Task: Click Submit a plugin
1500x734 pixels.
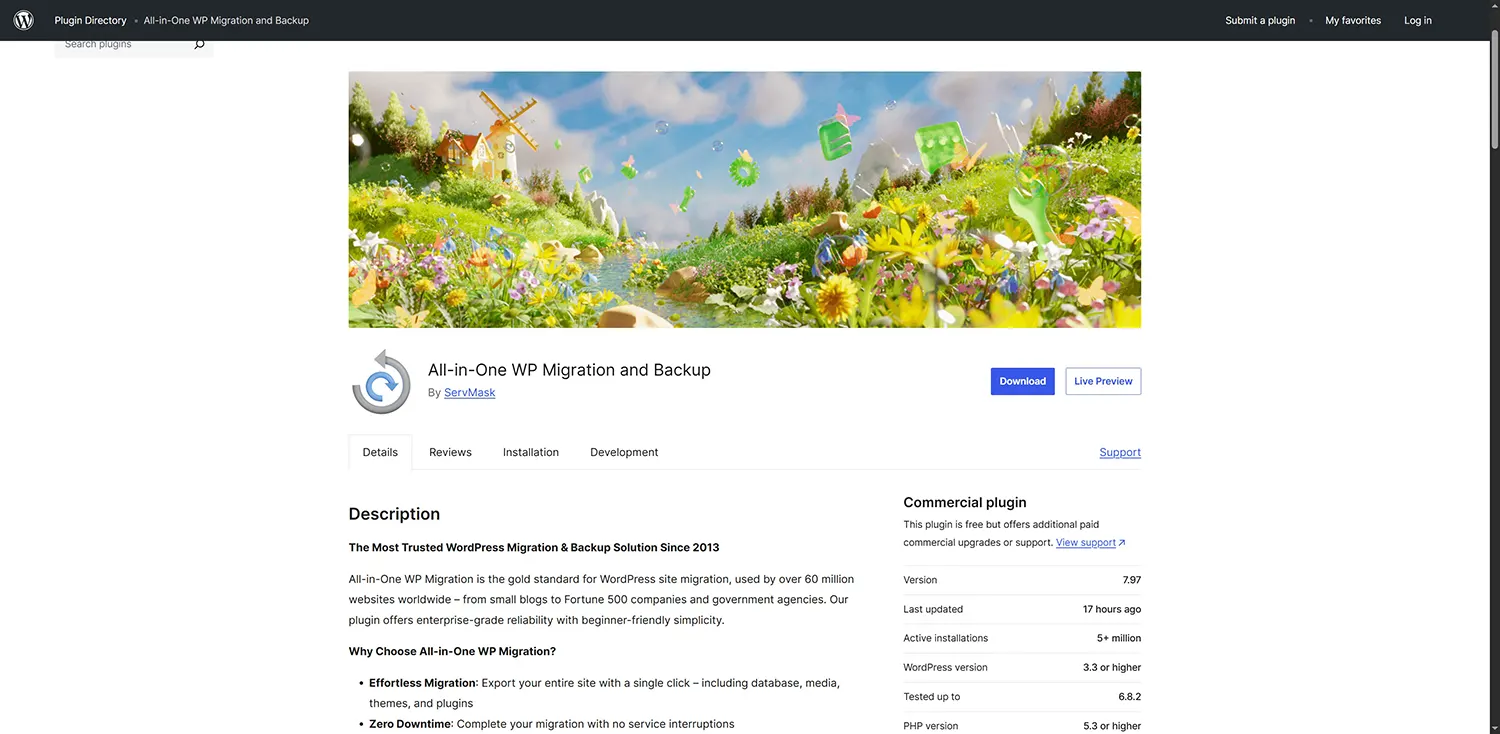Action: pos(1259,20)
